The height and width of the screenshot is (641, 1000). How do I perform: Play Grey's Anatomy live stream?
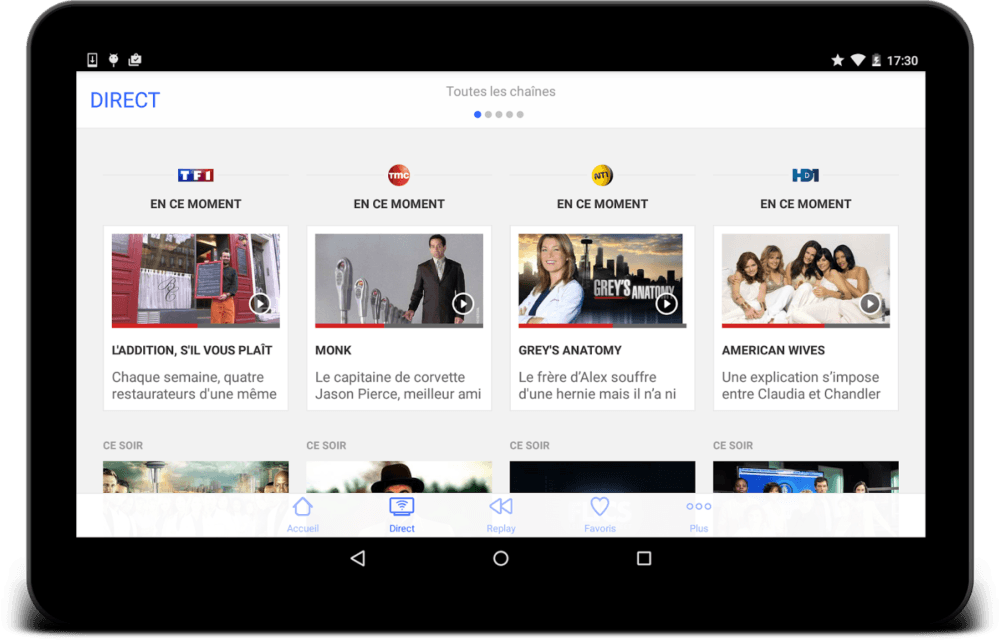point(666,303)
